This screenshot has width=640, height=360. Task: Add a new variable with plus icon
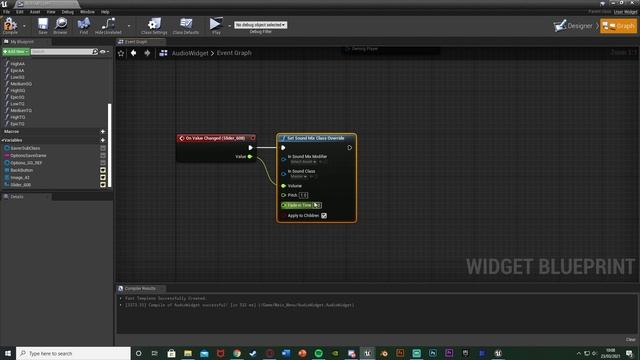pyautogui.click(x=103, y=140)
